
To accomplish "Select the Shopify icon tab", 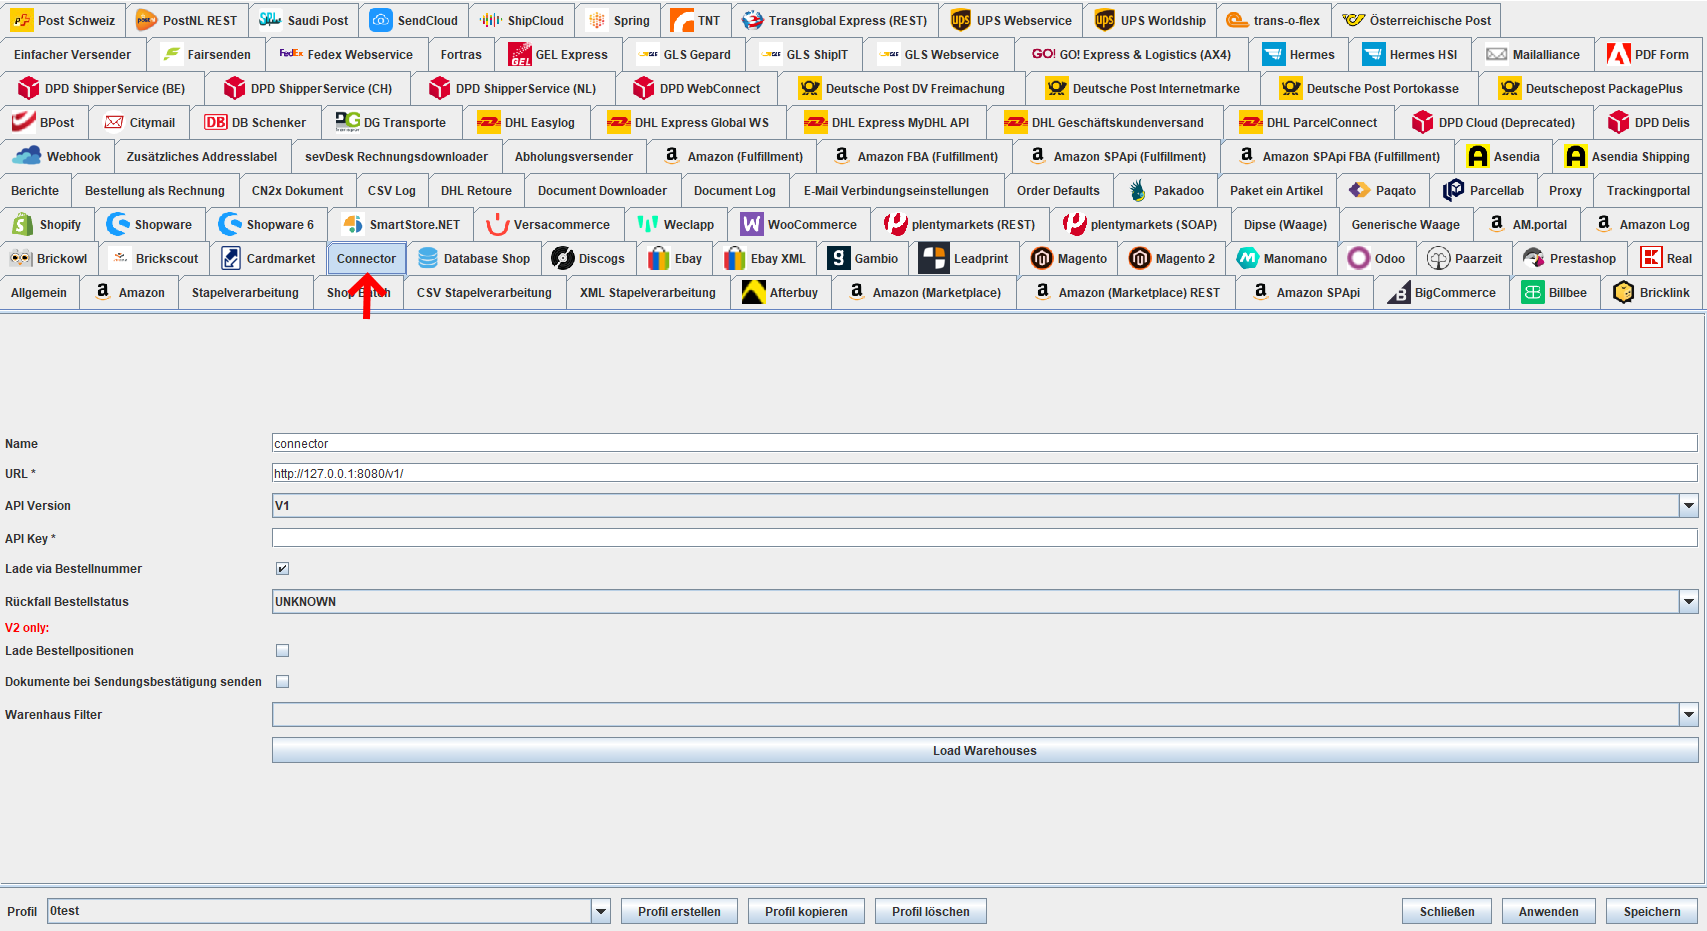I will point(21,224).
